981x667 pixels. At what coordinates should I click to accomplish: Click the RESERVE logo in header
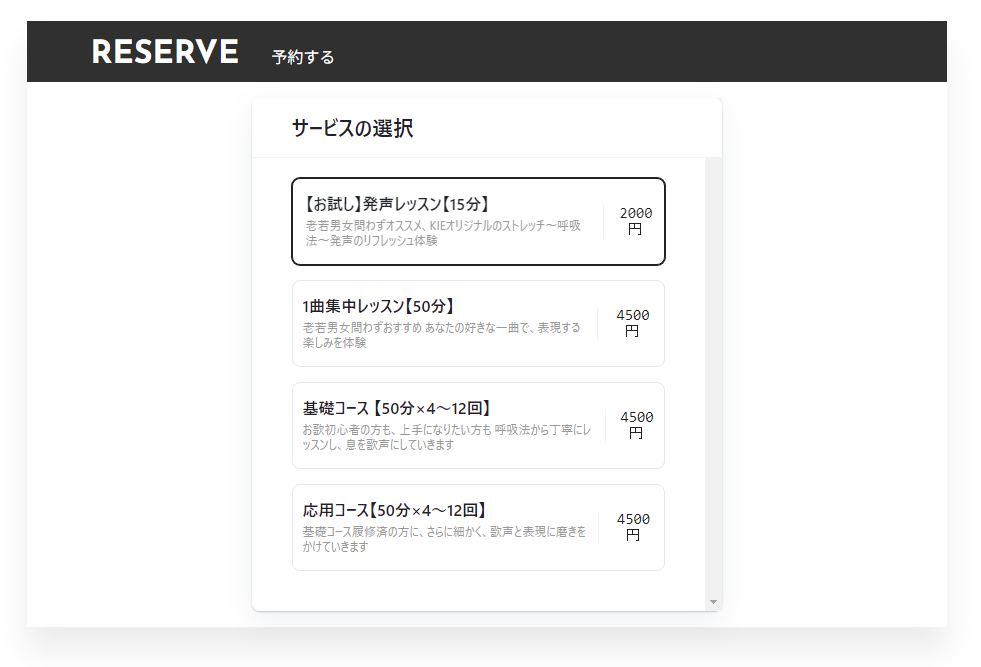click(165, 52)
